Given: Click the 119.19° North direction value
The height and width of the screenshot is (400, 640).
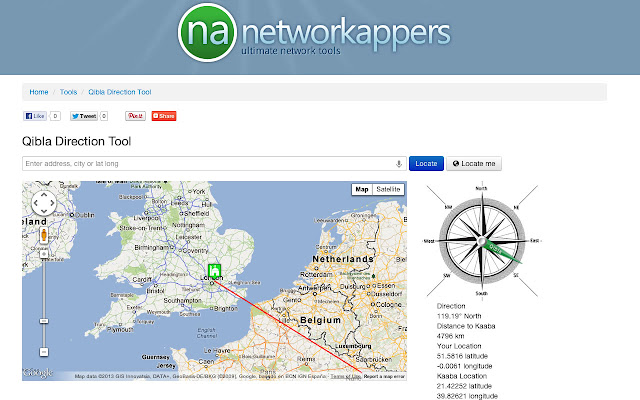Looking at the screenshot, I should click(459, 316).
